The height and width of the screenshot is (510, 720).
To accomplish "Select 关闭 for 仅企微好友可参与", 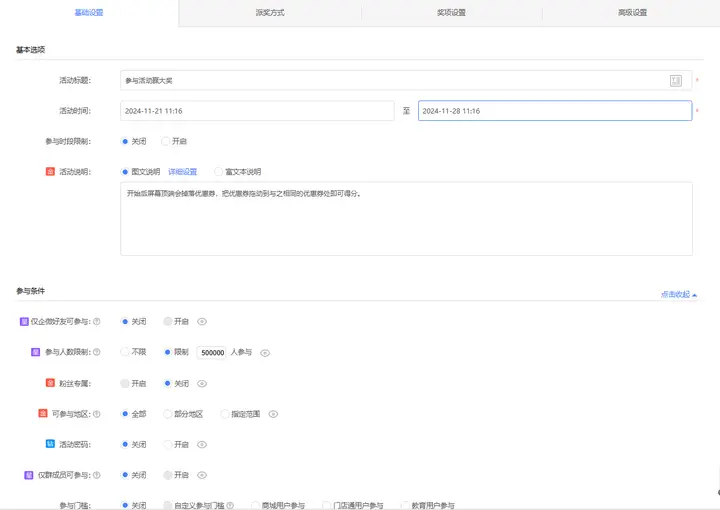I will (124, 321).
